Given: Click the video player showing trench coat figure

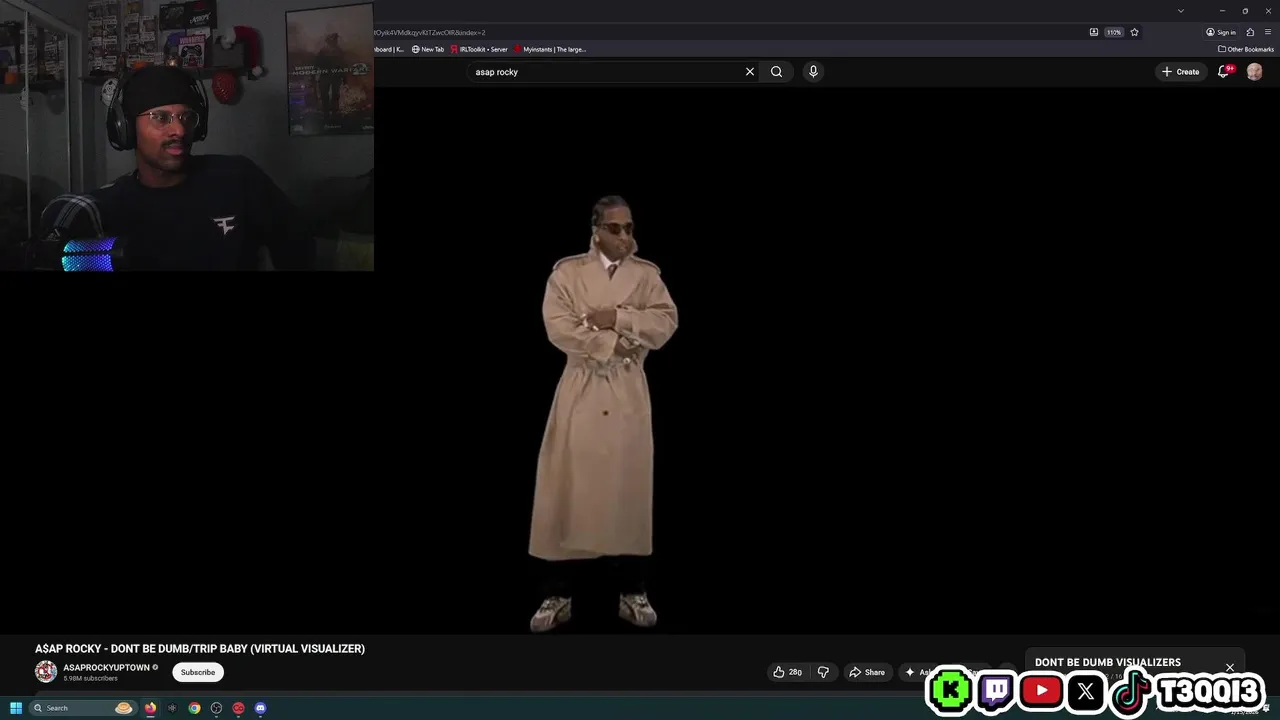Looking at the screenshot, I should [x=640, y=360].
